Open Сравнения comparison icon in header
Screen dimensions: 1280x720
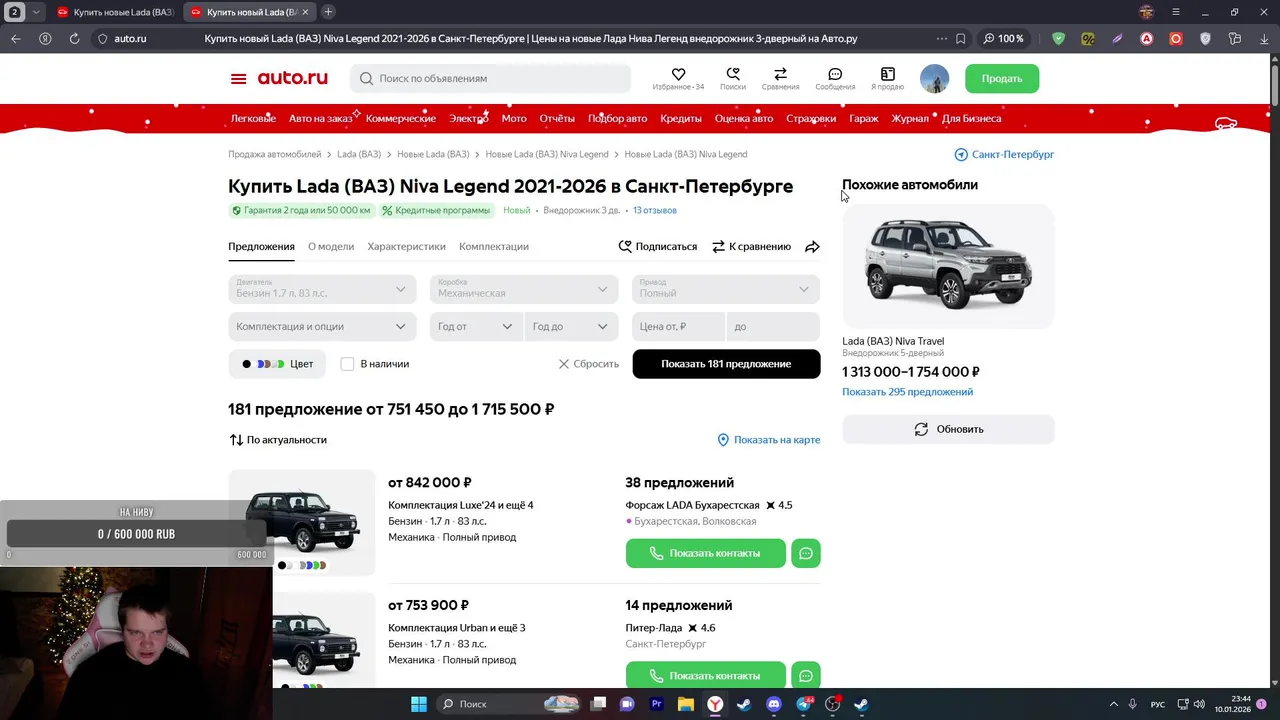780,75
